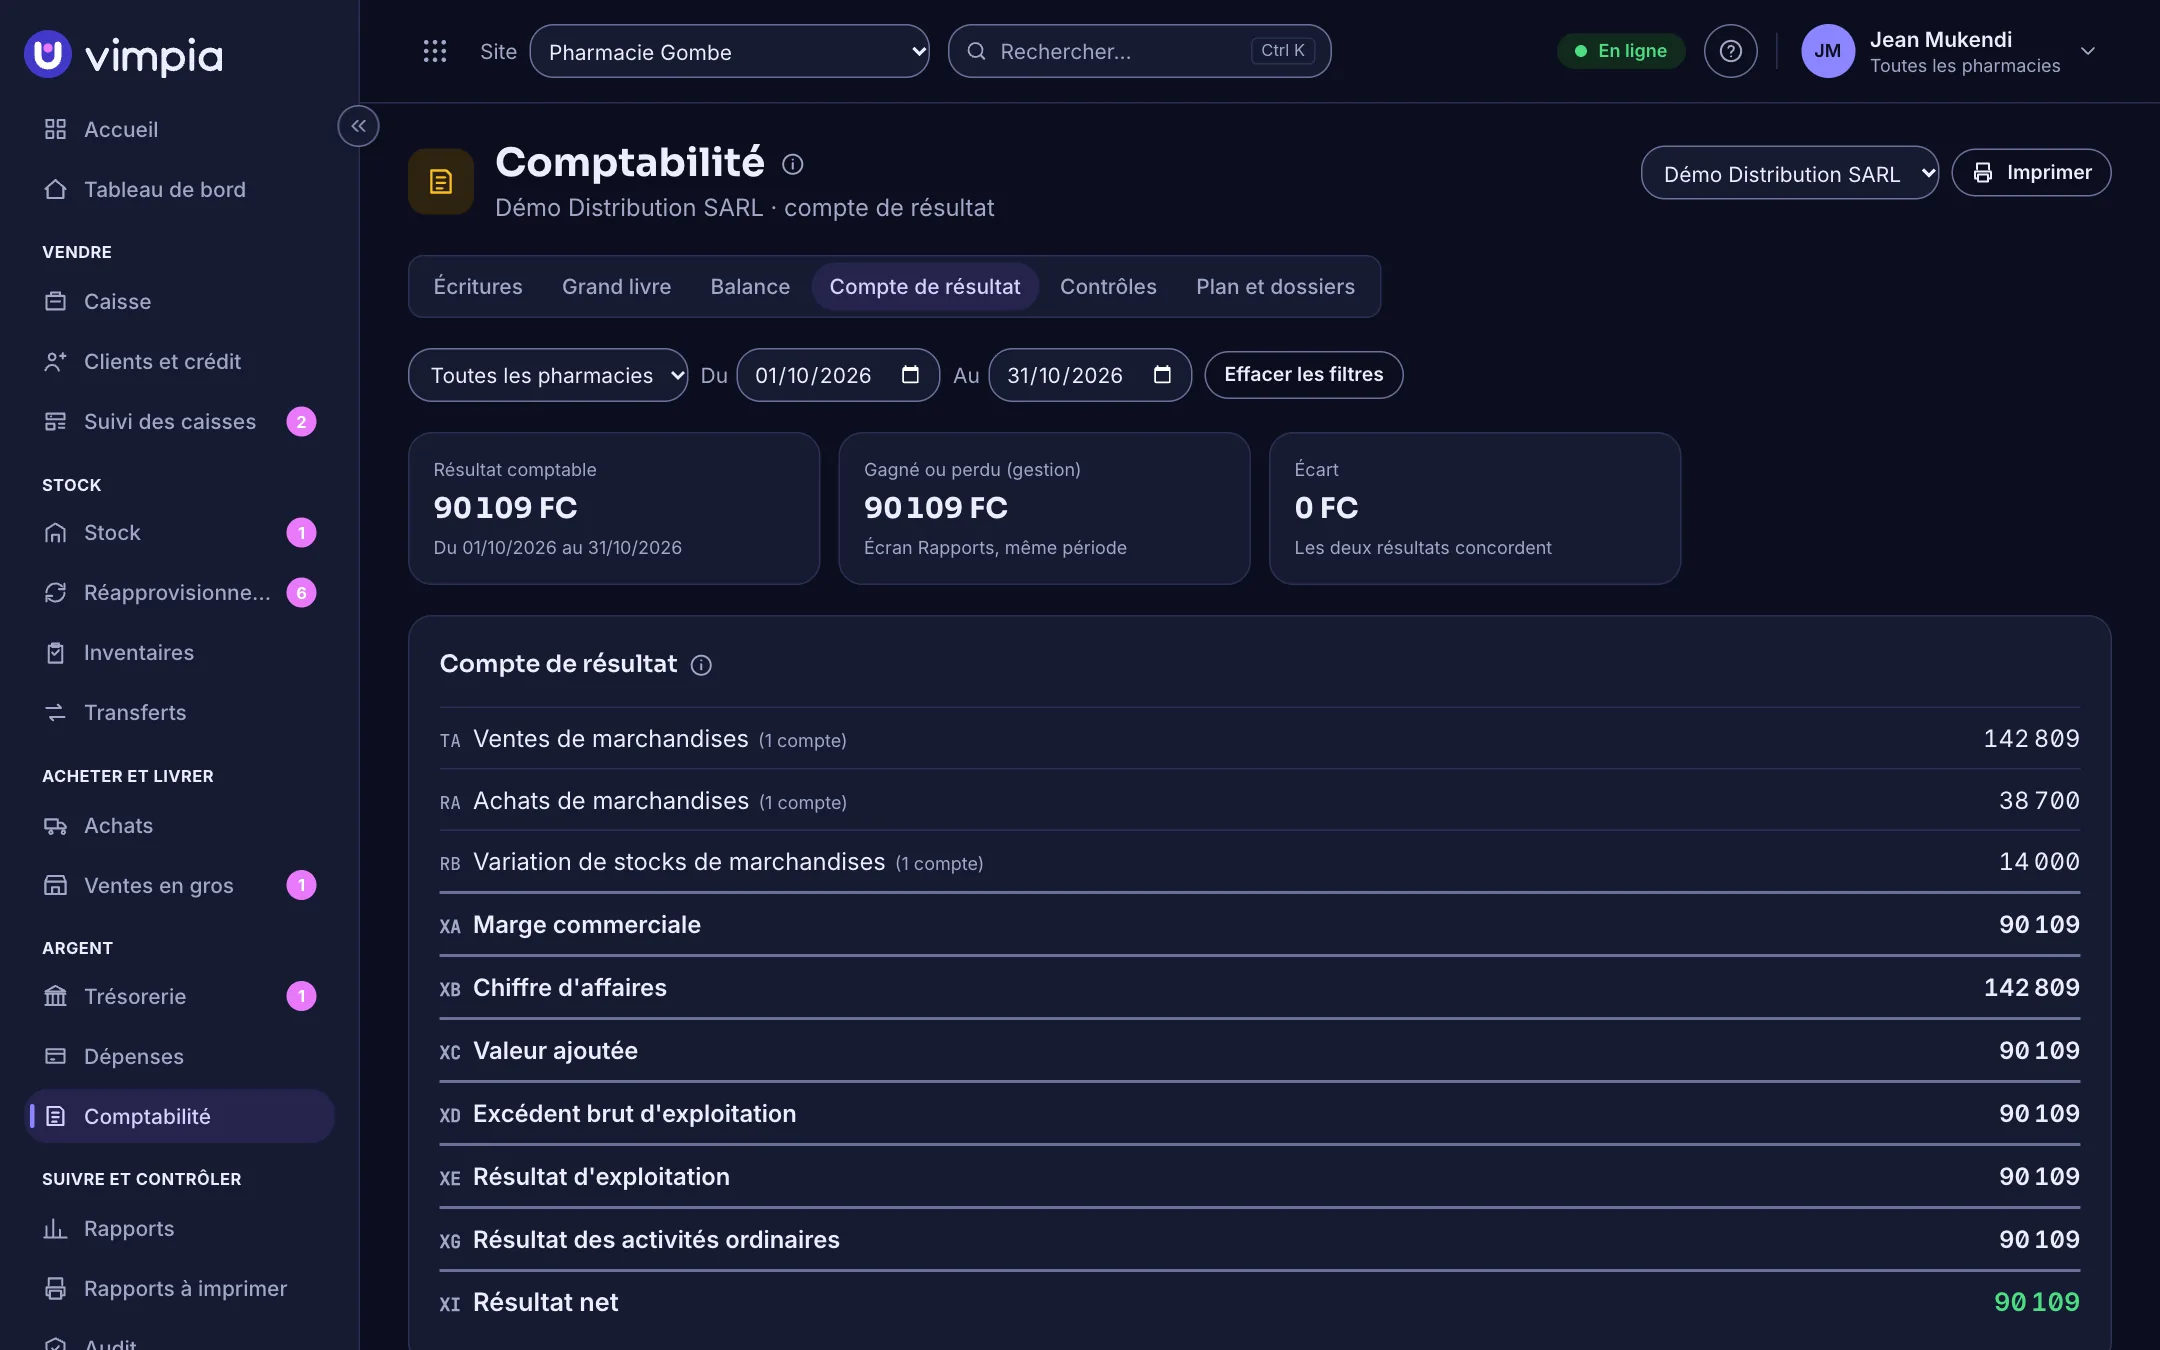Click the Tableau de bord home icon
The image size is (2160, 1350).
pyautogui.click(x=56, y=189)
